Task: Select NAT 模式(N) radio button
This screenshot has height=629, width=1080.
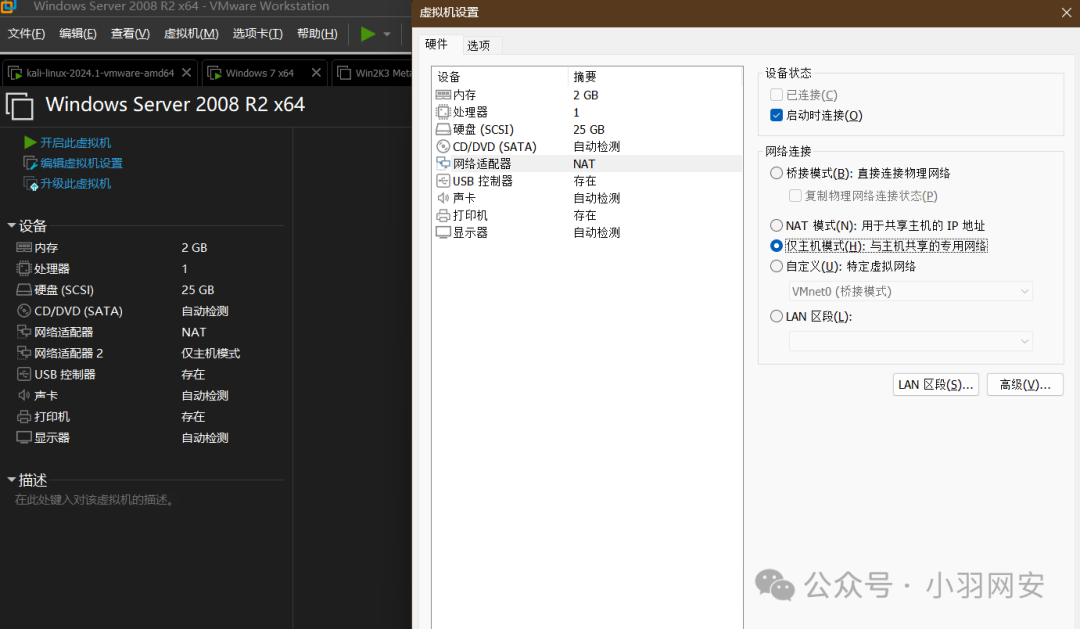Action: [x=776, y=225]
